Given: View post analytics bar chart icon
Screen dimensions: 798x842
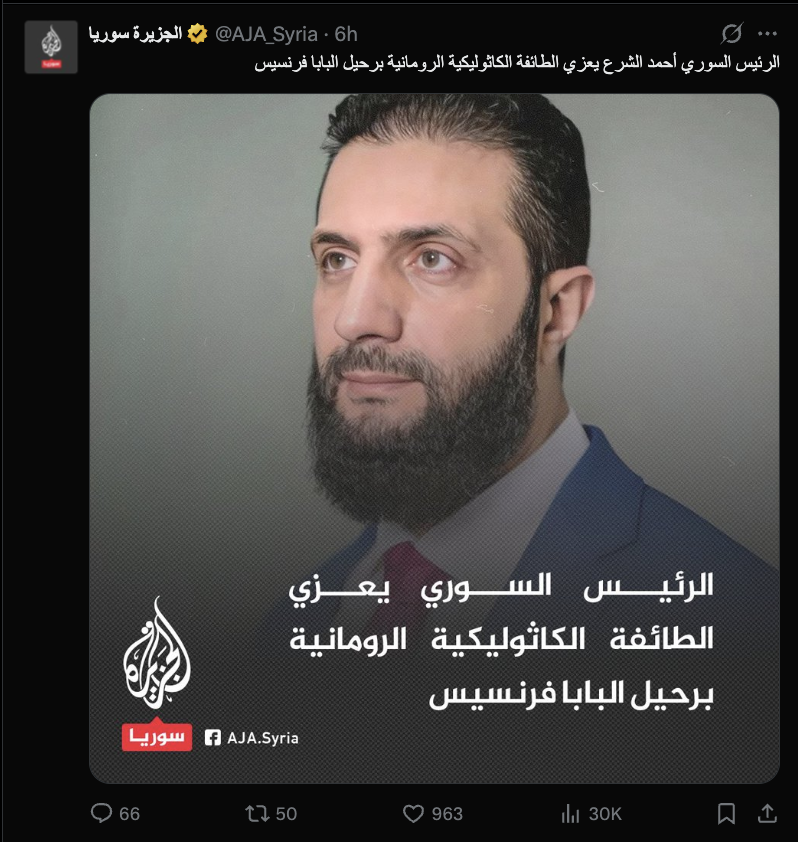Looking at the screenshot, I should click(x=570, y=814).
